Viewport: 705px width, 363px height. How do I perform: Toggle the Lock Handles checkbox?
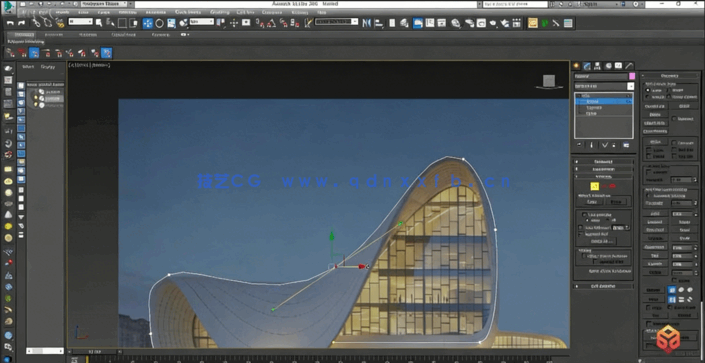584,215
